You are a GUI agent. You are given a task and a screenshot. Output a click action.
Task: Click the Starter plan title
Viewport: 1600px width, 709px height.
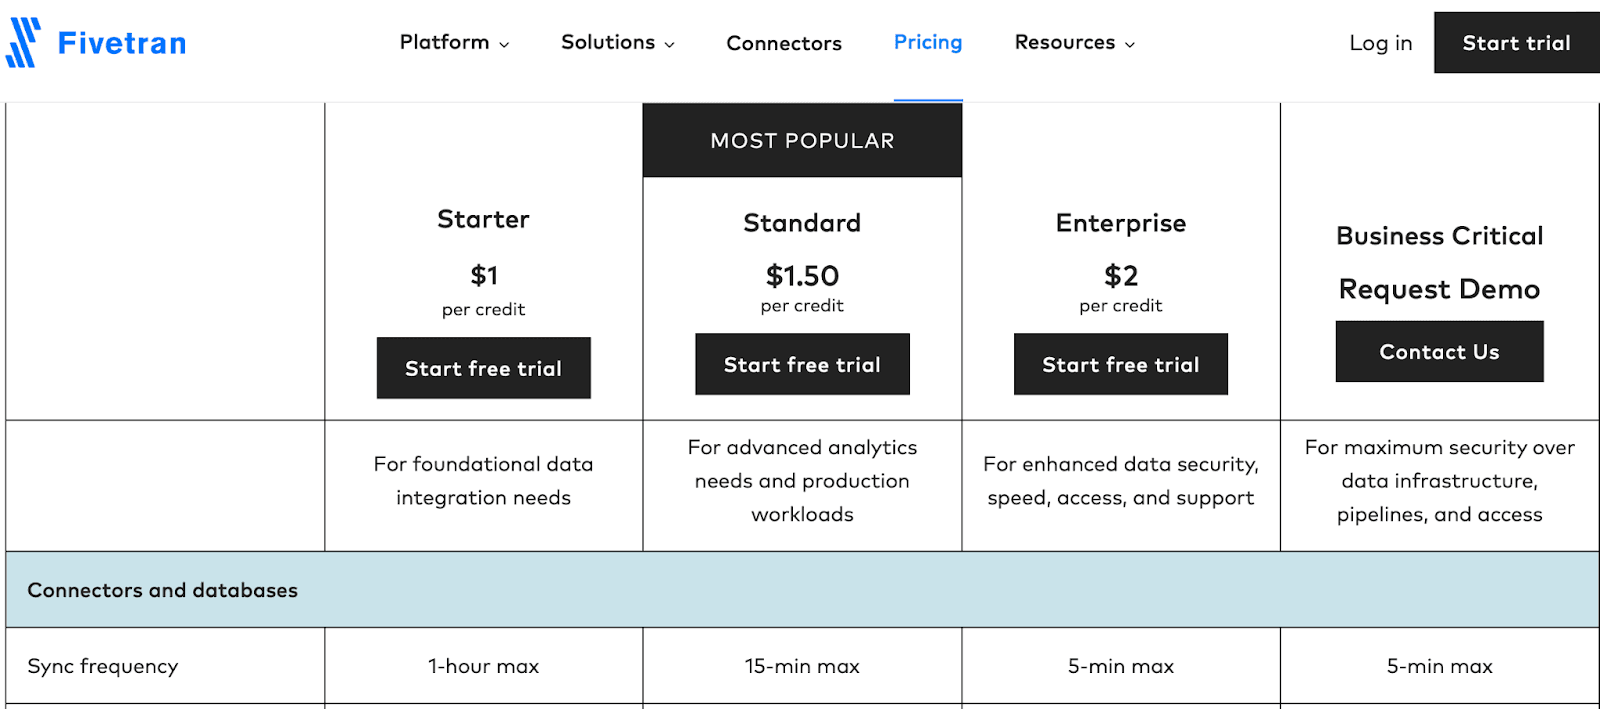[x=483, y=220]
